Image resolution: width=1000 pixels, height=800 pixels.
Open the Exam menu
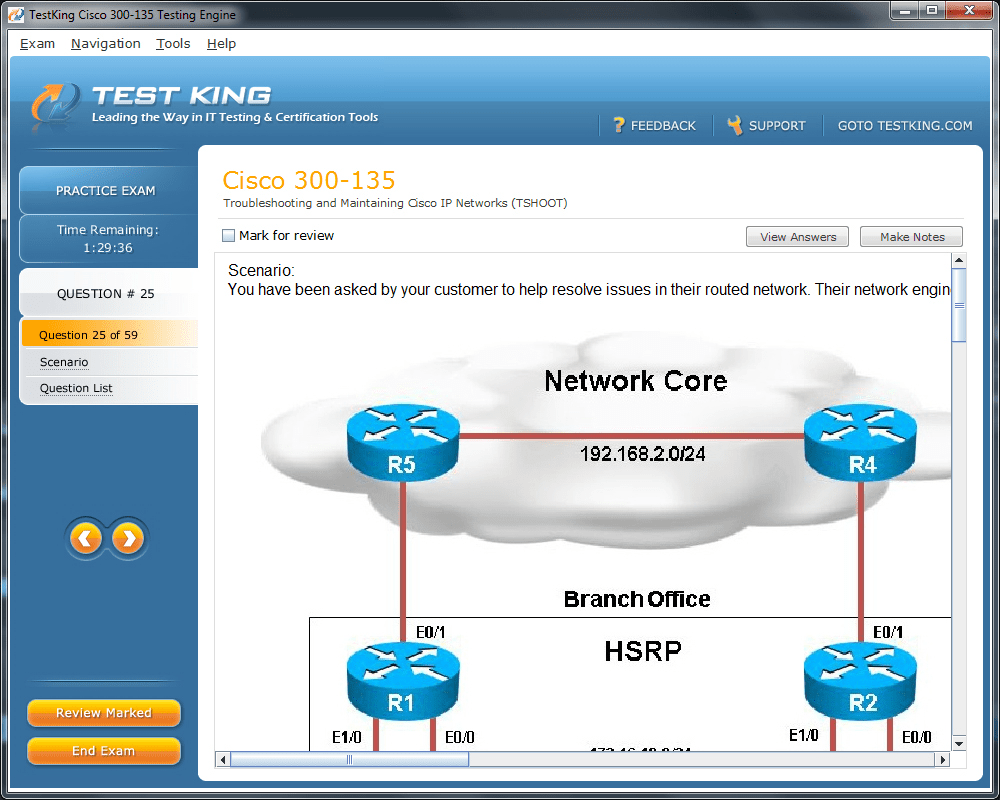coord(37,43)
